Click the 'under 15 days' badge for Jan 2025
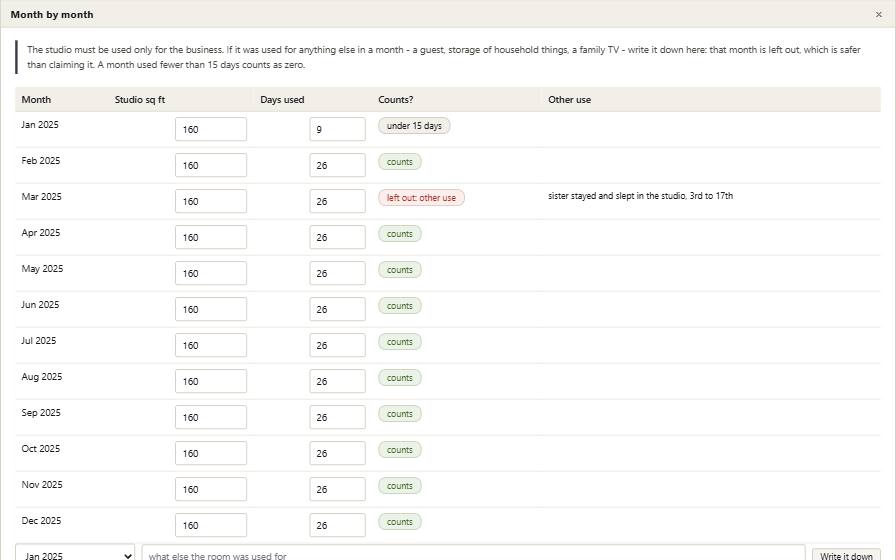The height and width of the screenshot is (560, 896). (414, 126)
